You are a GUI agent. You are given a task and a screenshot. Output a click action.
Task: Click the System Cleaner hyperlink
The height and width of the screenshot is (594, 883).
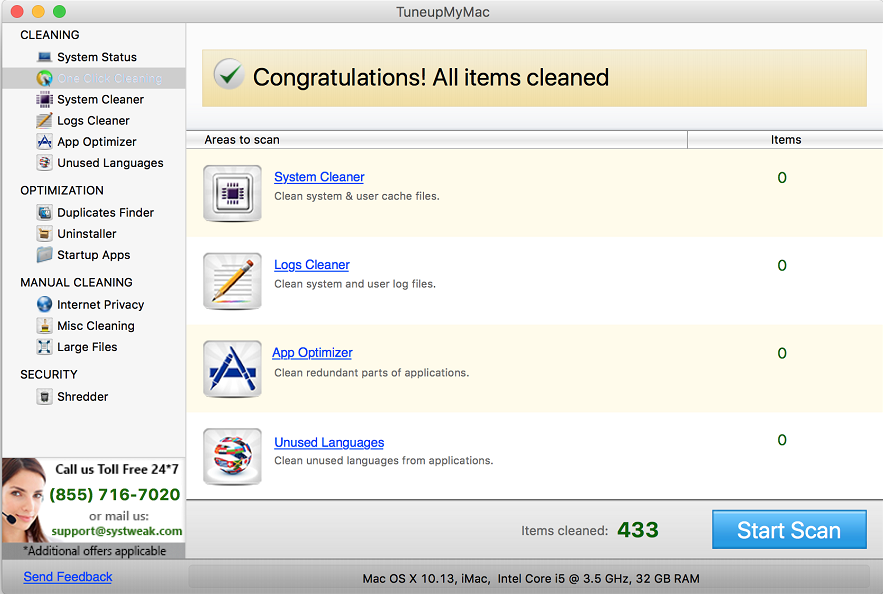[319, 177]
